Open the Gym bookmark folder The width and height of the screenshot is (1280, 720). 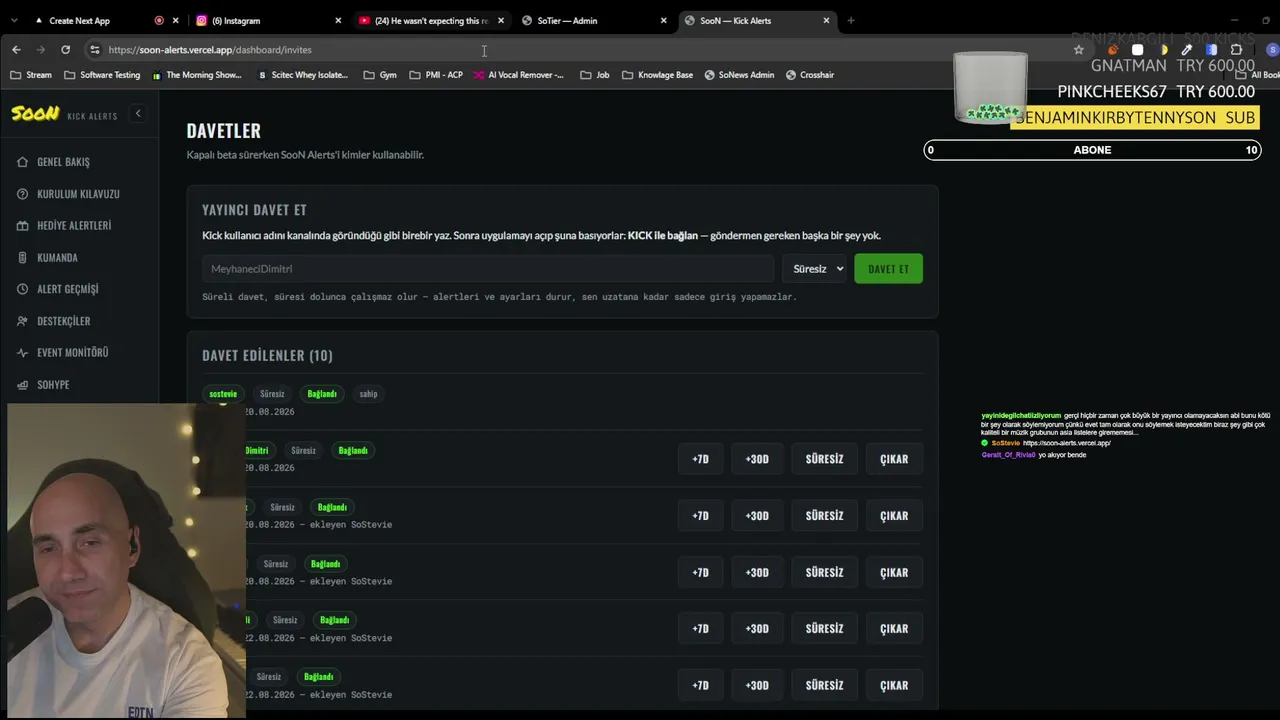tap(380, 75)
